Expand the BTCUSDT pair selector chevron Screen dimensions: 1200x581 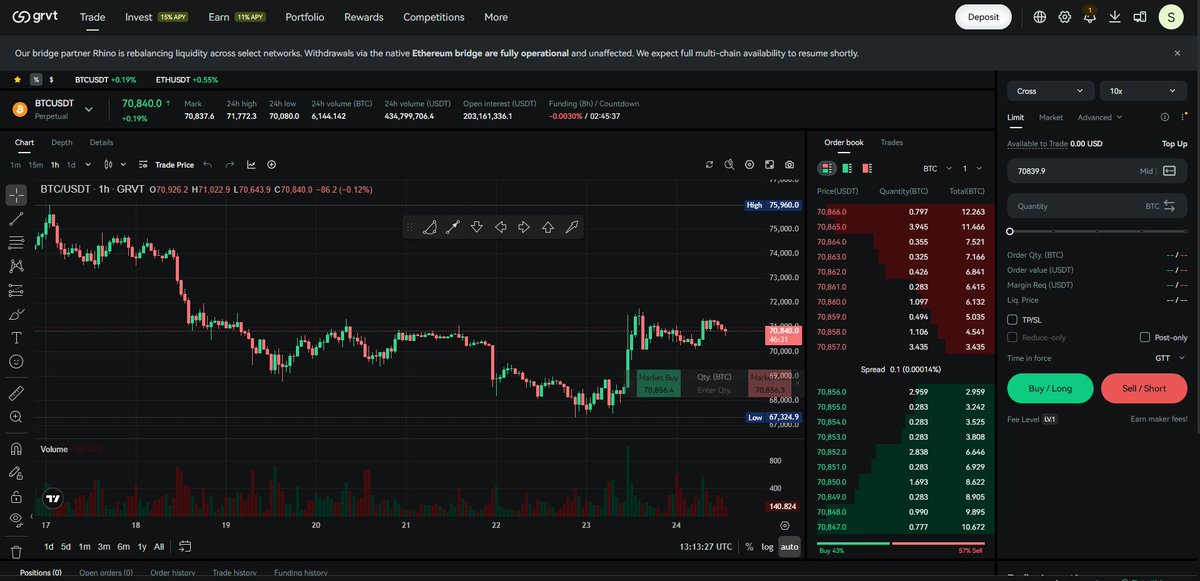point(89,109)
